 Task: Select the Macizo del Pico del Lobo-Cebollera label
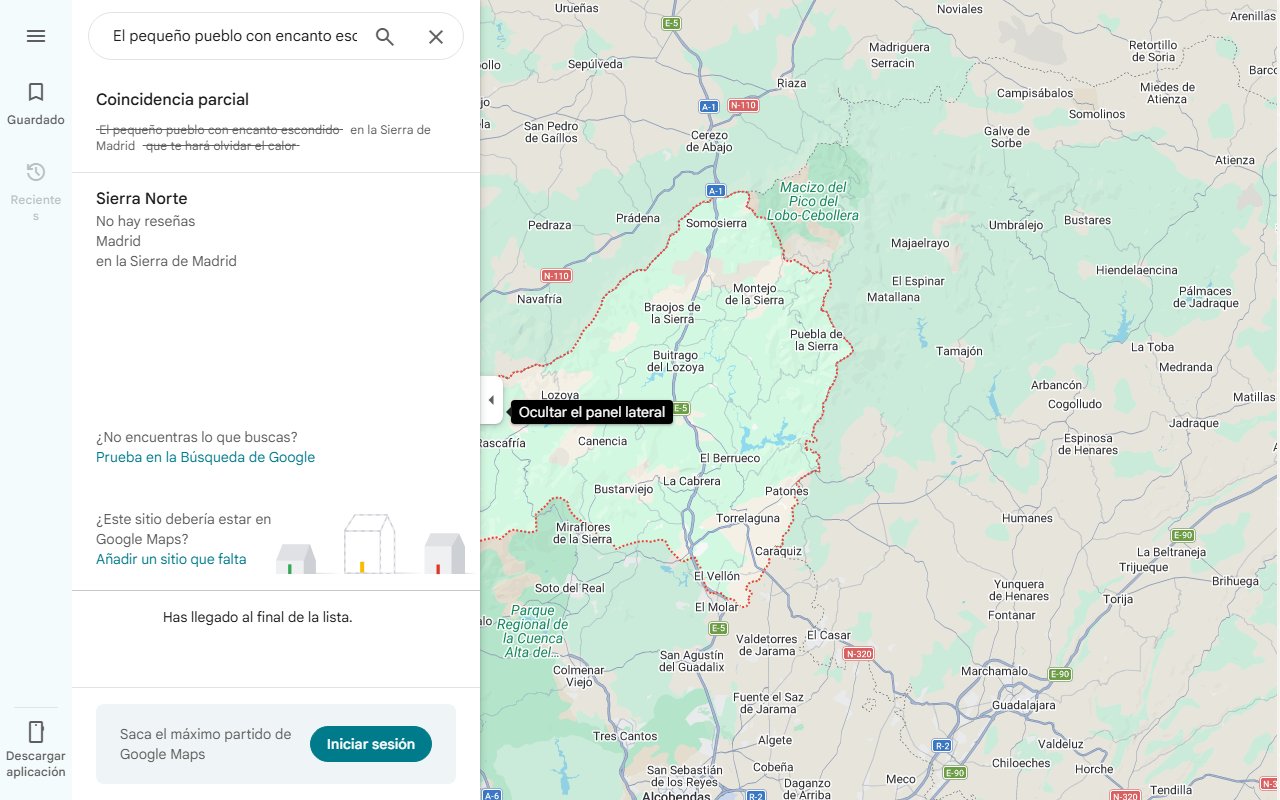coord(815,196)
